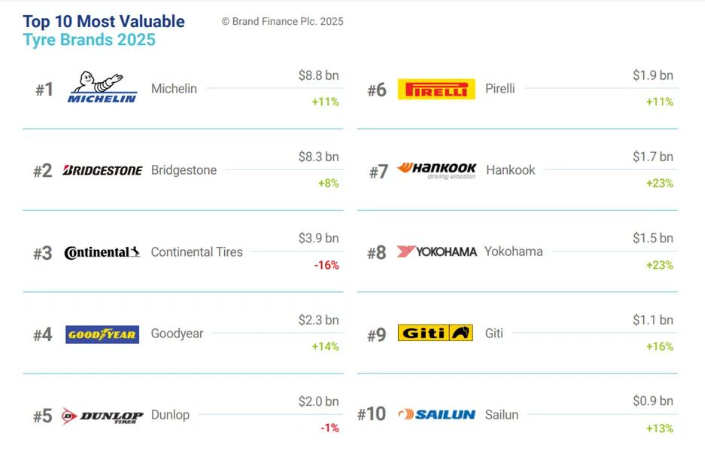
Task: Select the yellow Pirelli logo
Action: (436, 89)
